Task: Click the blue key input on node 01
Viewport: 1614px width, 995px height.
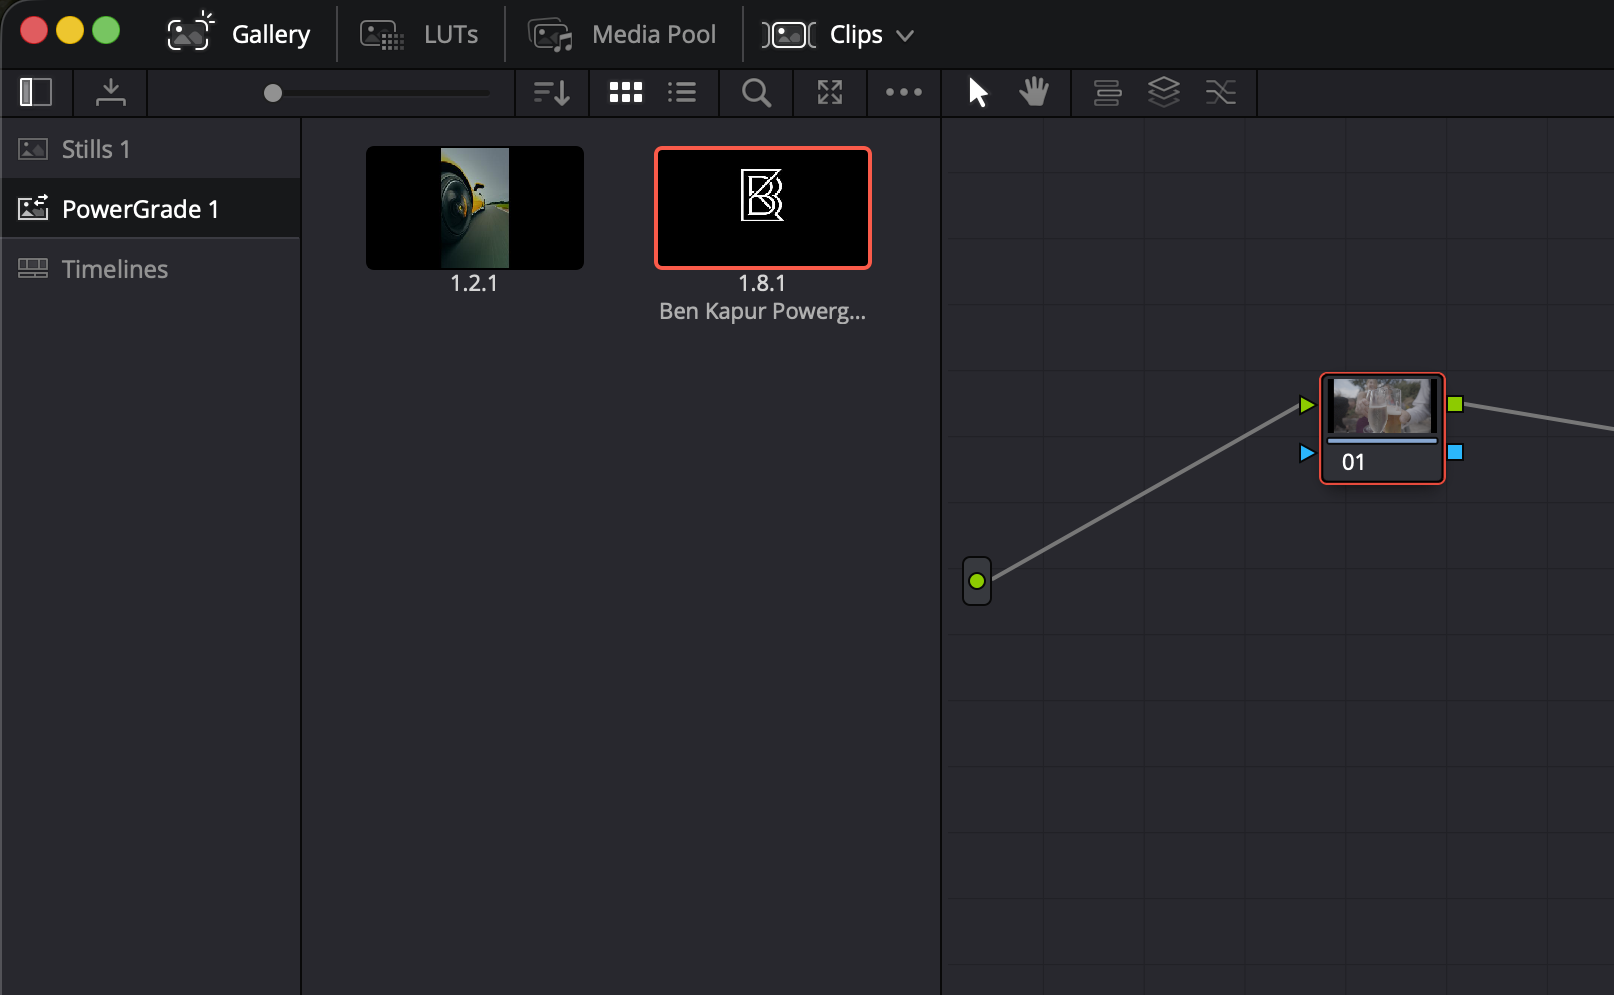Action: 1307,453
